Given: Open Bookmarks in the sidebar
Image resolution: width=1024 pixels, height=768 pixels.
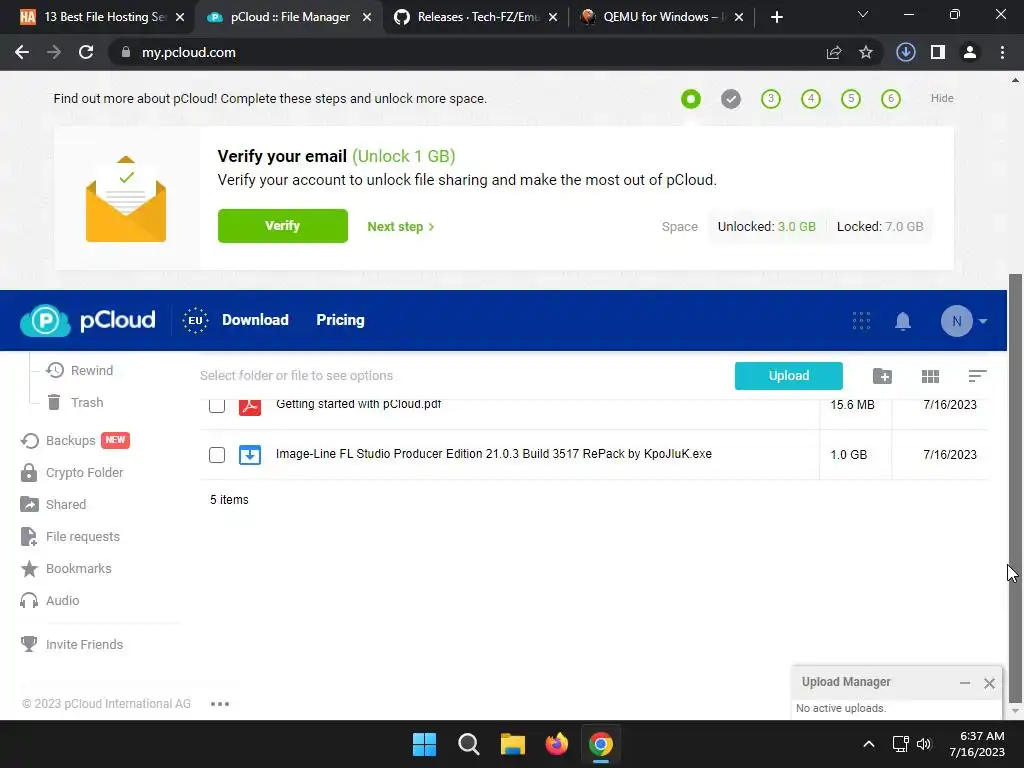Looking at the screenshot, I should tap(66, 568).
